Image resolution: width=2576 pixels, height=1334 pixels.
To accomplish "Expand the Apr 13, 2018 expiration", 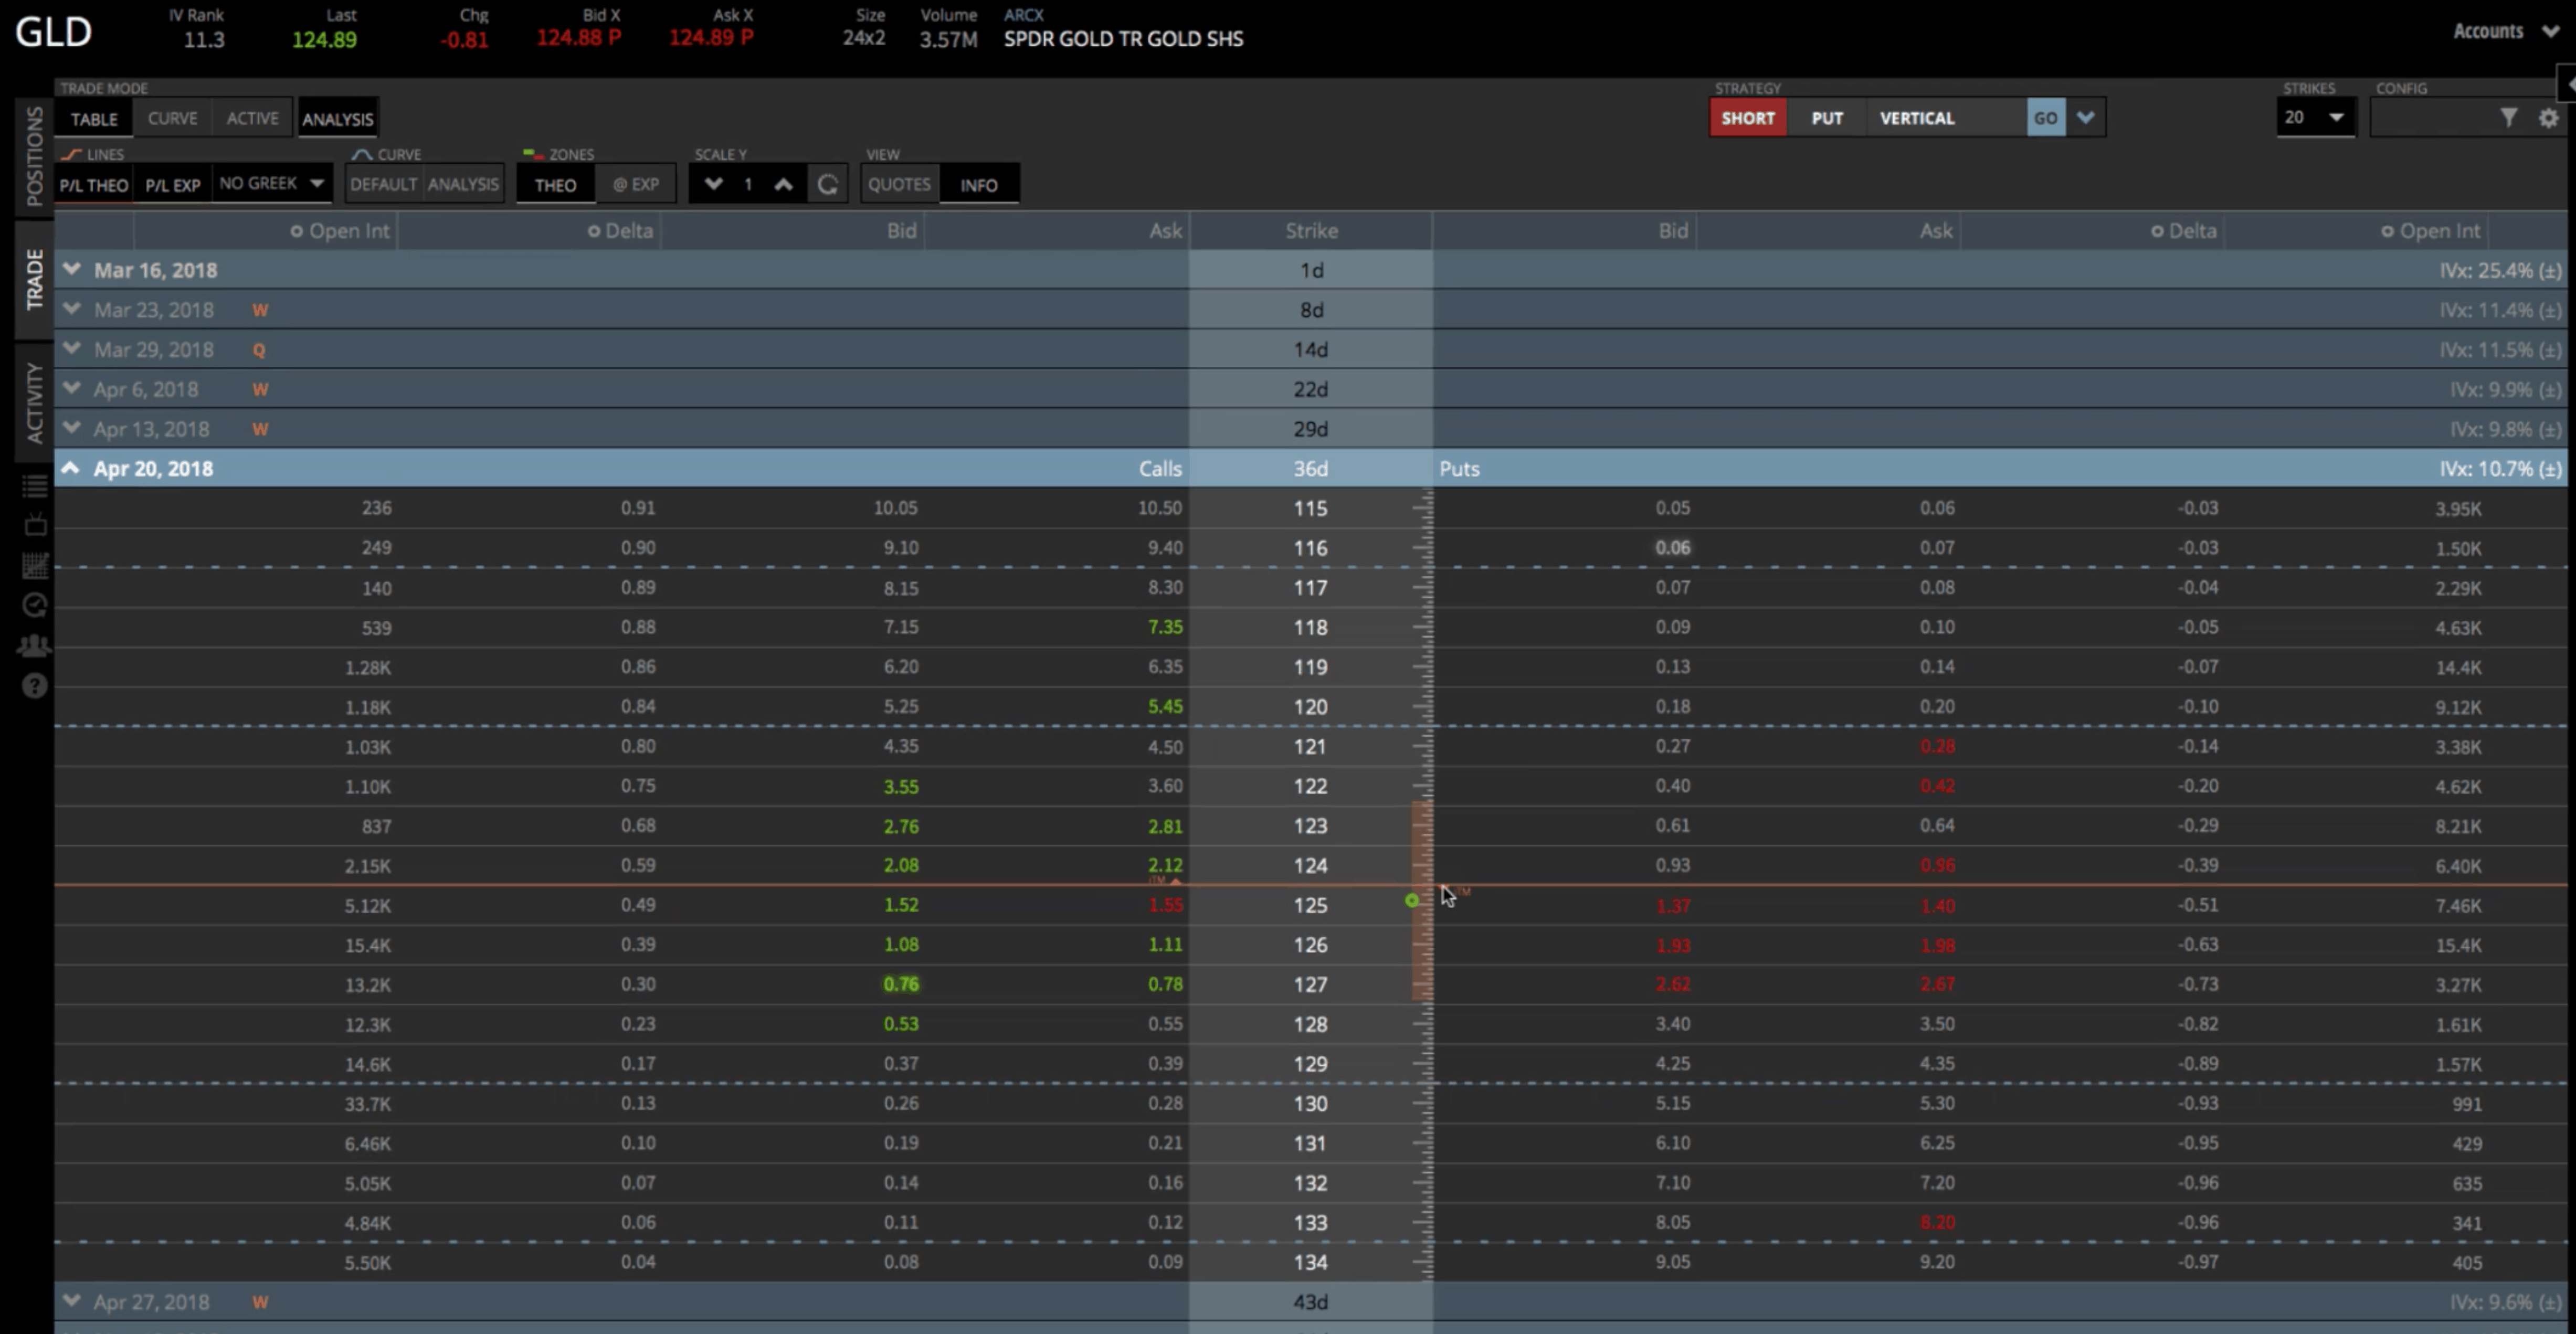I will point(71,429).
